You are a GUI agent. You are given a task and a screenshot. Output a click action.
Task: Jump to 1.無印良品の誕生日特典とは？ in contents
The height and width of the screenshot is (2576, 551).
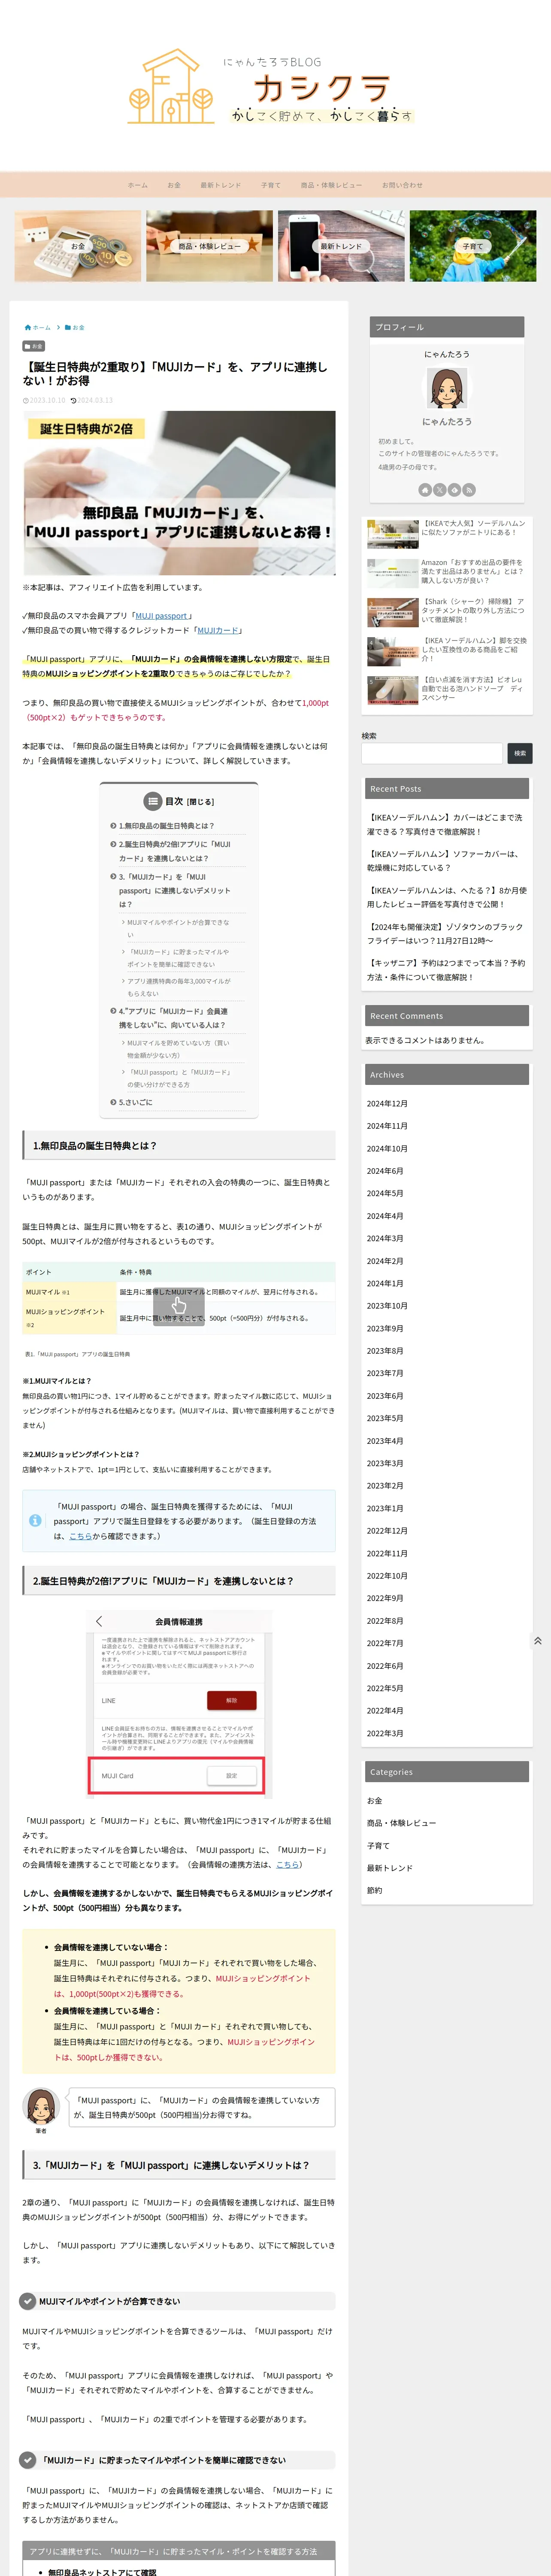[x=166, y=826]
